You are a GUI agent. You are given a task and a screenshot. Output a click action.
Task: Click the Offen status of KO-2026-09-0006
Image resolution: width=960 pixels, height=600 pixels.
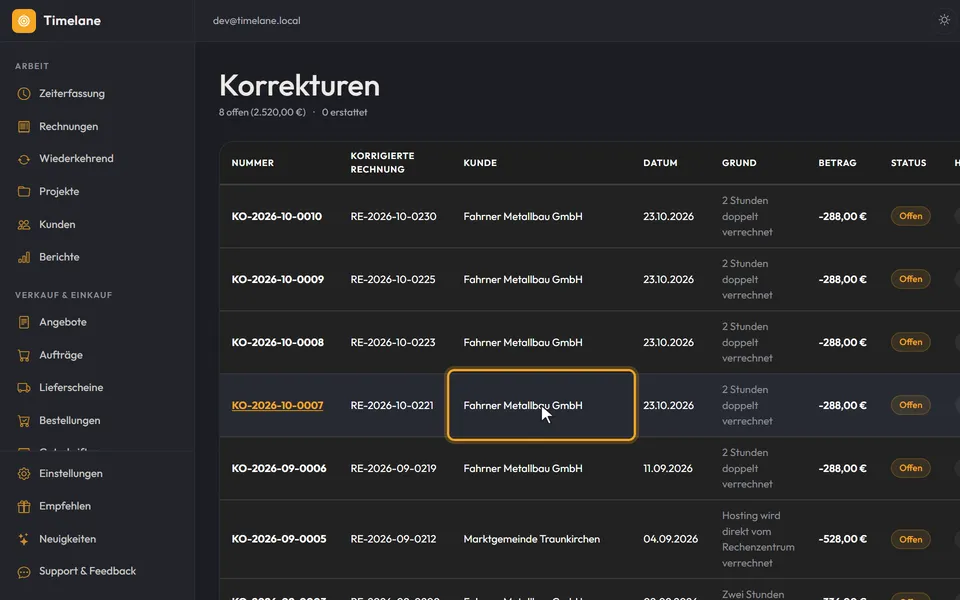pos(910,468)
